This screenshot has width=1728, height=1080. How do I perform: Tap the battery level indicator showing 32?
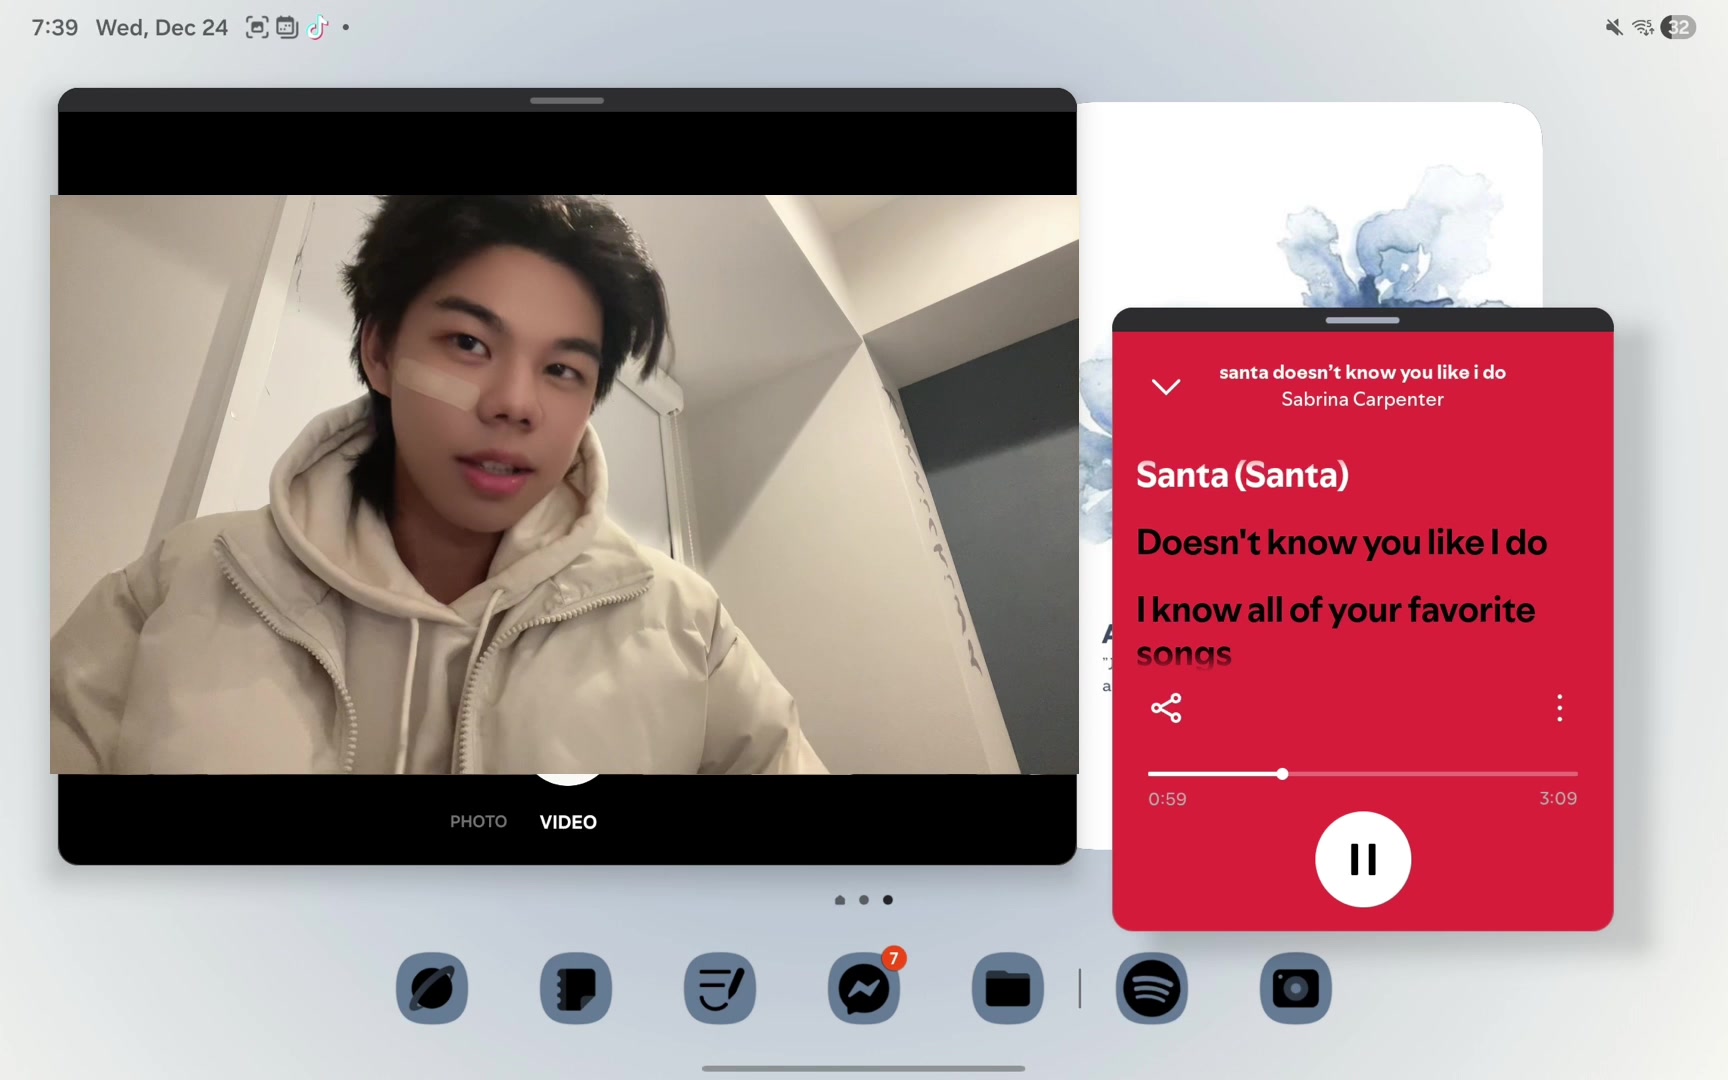click(x=1678, y=27)
